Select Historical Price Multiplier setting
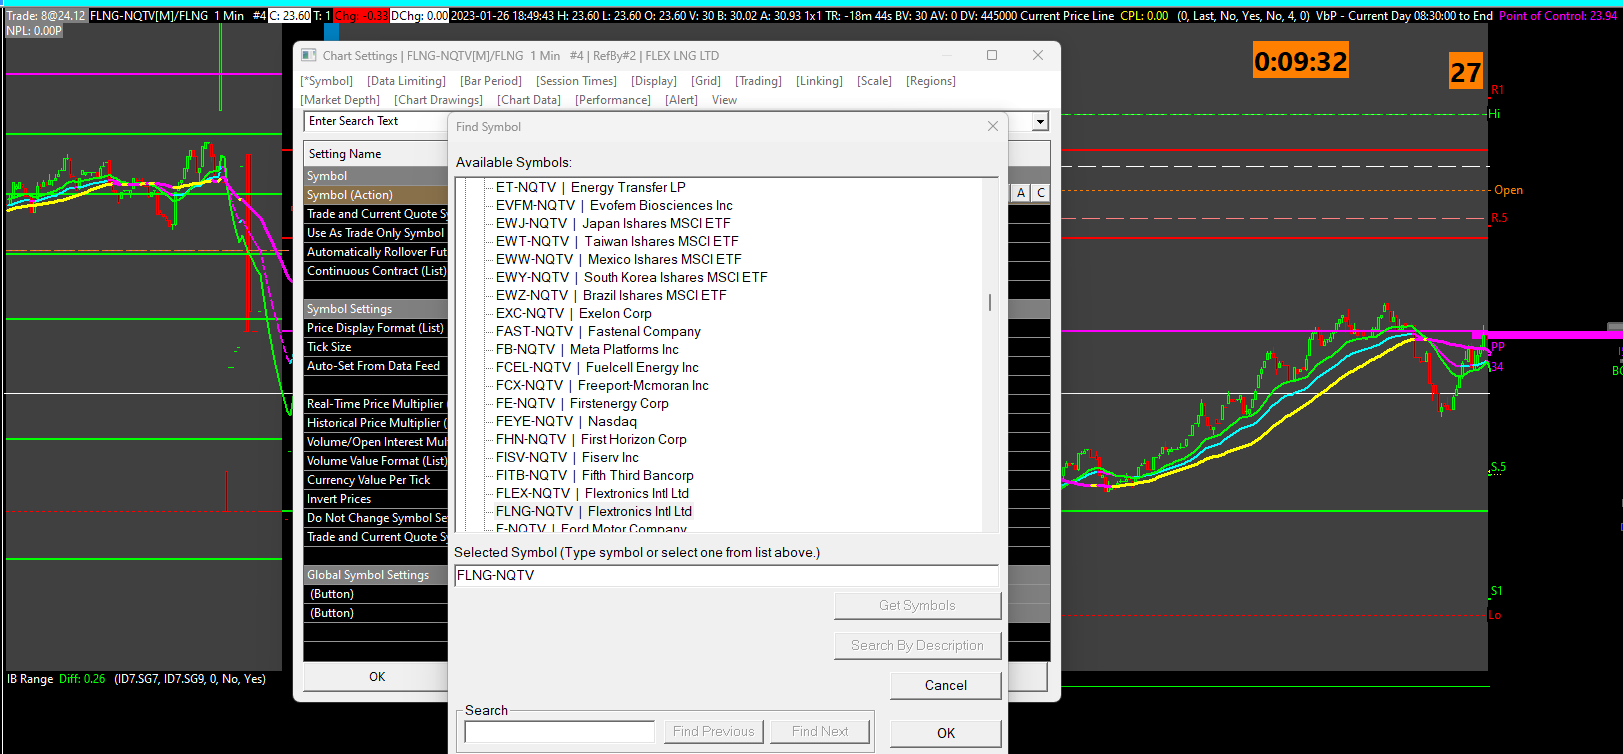Viewport: 1623px width, 754px height. [x=376, y=423]
